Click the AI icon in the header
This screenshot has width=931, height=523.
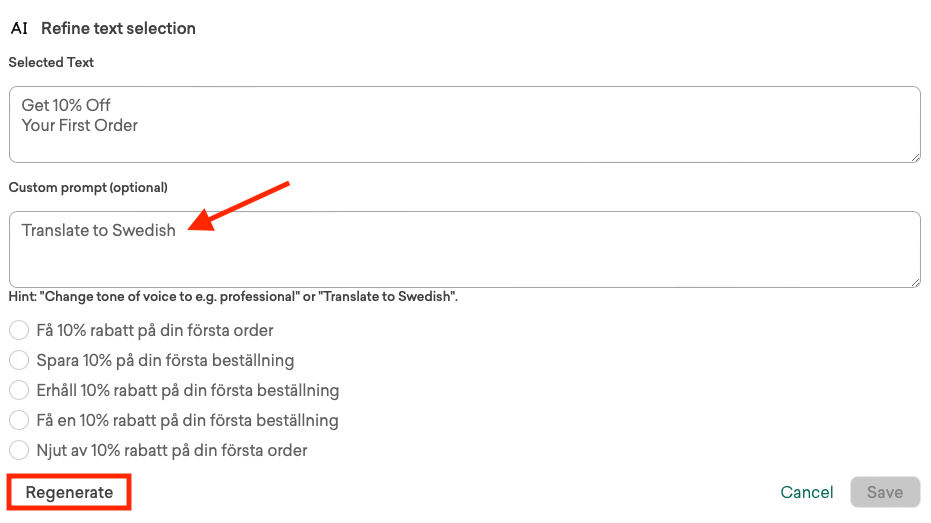tap(19, 29)
